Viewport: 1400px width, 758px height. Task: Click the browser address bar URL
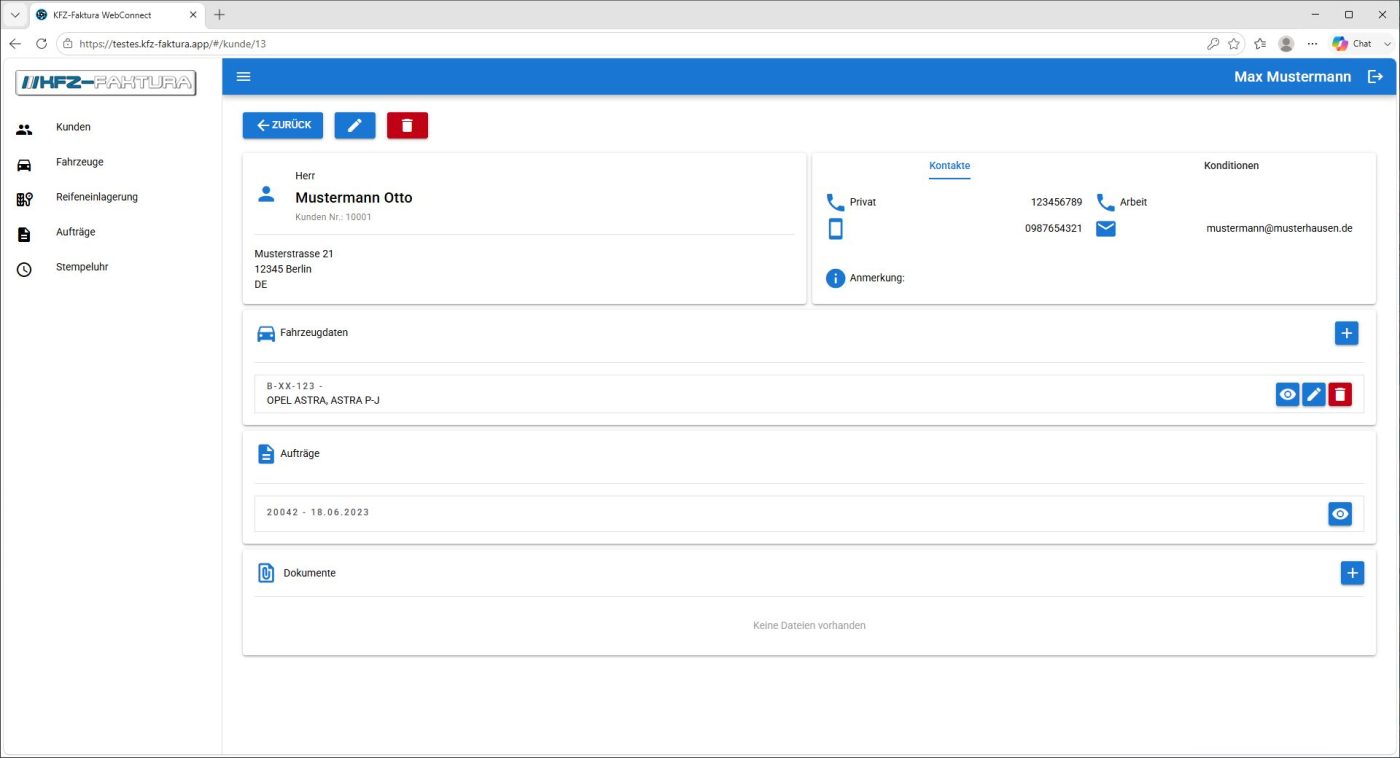coord(172,44)
